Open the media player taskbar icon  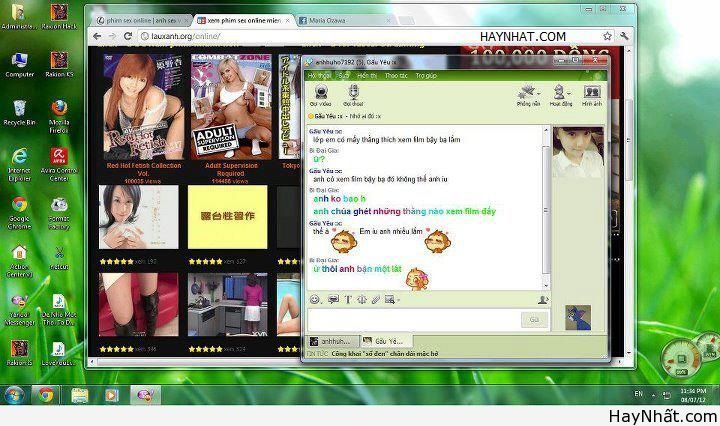(112, 395)
